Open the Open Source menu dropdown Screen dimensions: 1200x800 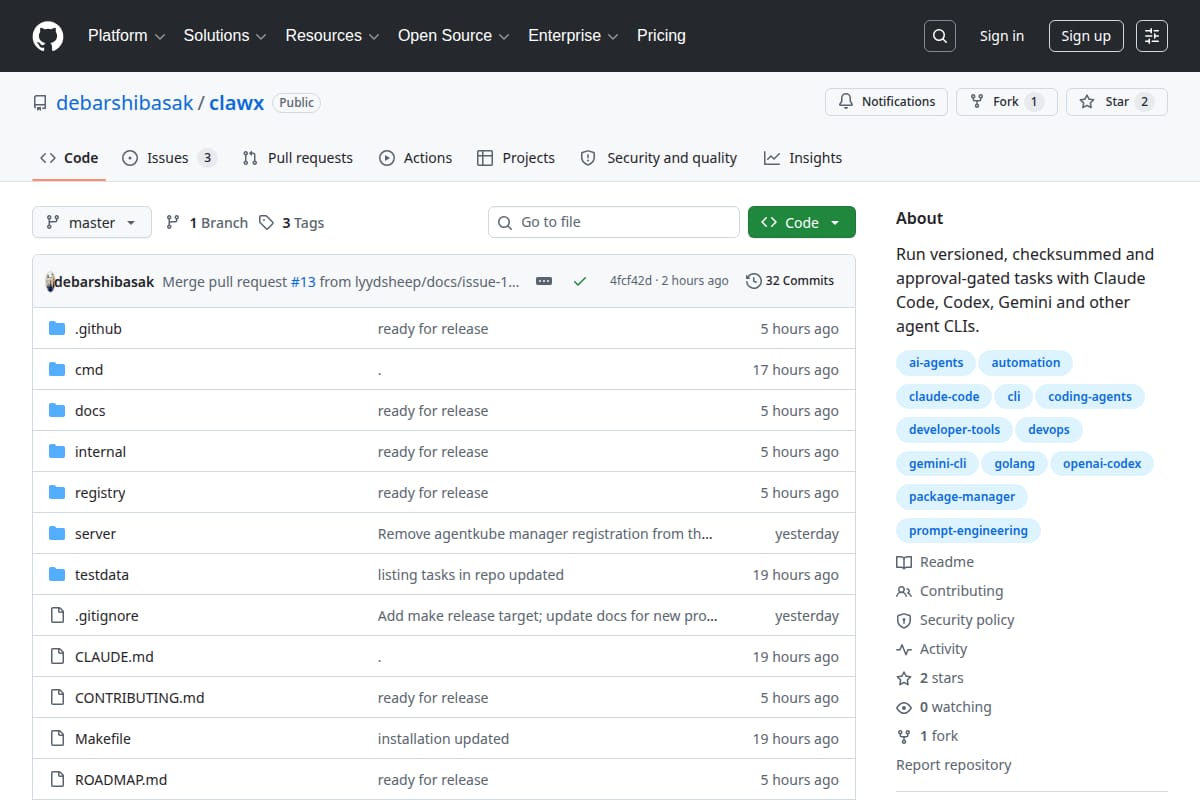pyautogui.click(x=454, y=36)
